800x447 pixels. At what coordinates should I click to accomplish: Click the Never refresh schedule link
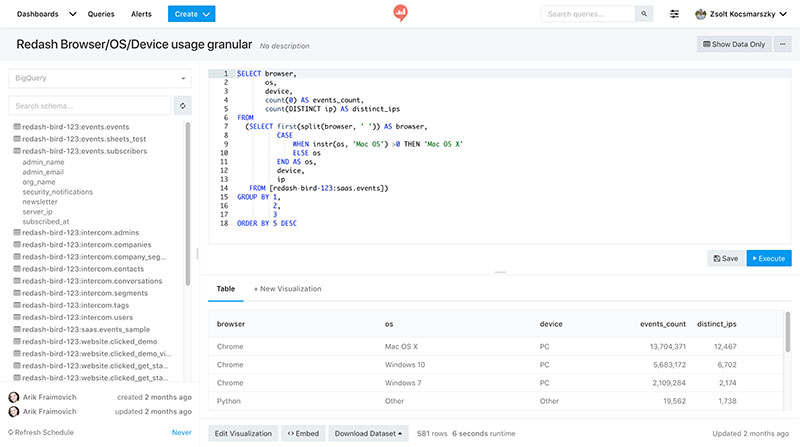click(x=181, y=433)
